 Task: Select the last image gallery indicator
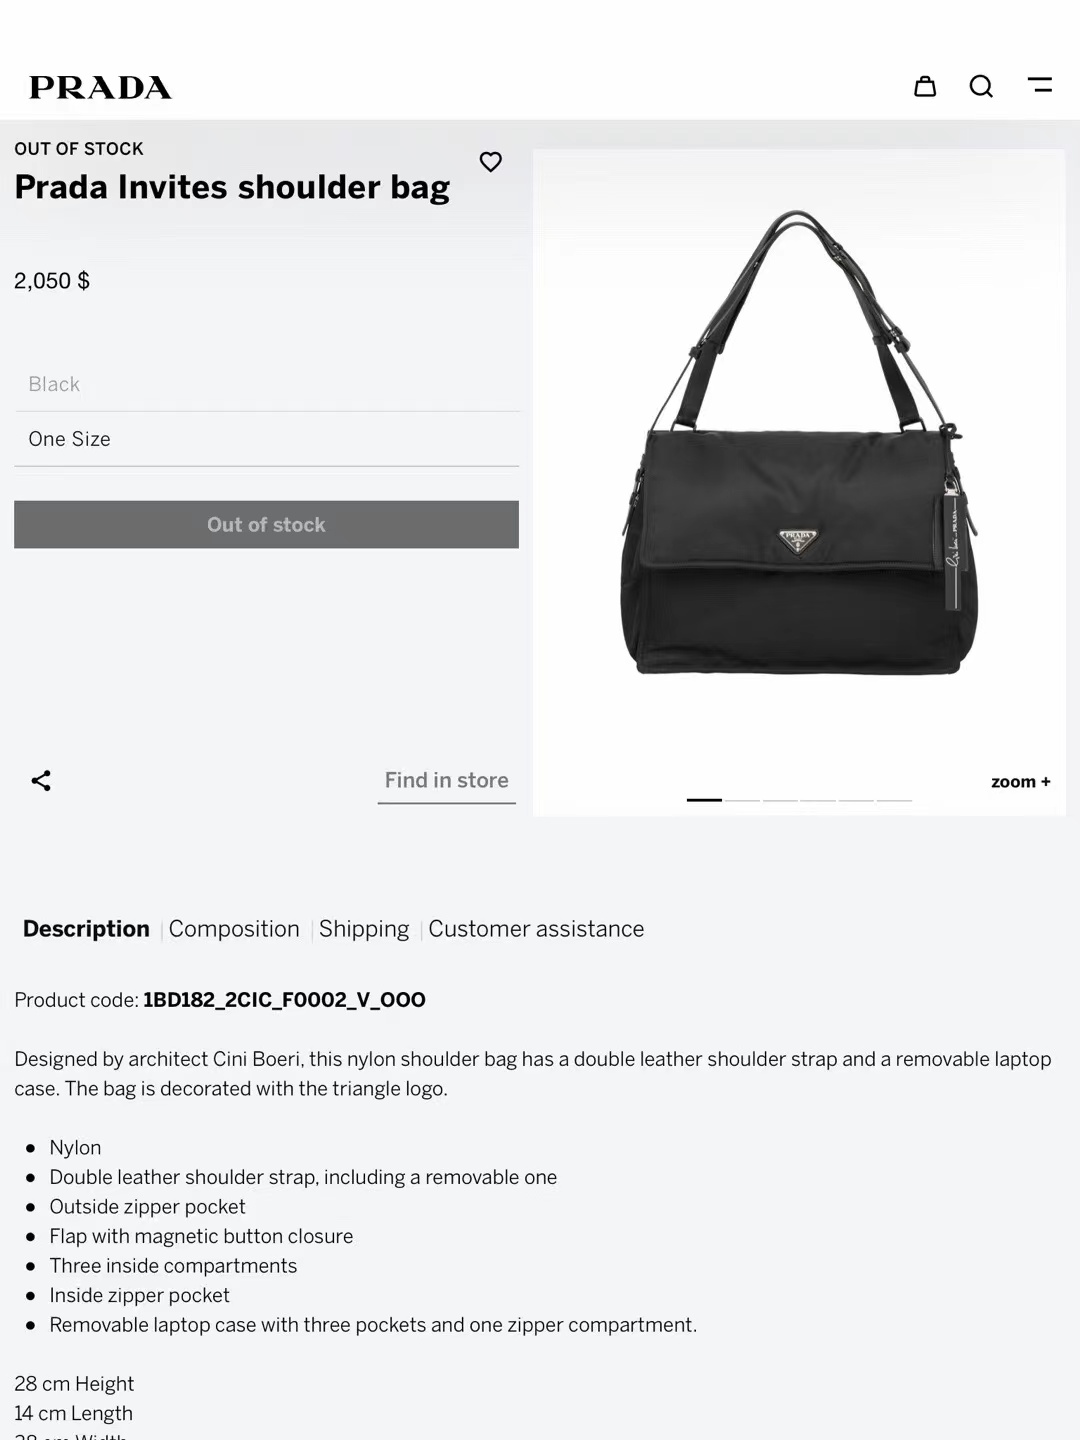(x=894, y=800)
